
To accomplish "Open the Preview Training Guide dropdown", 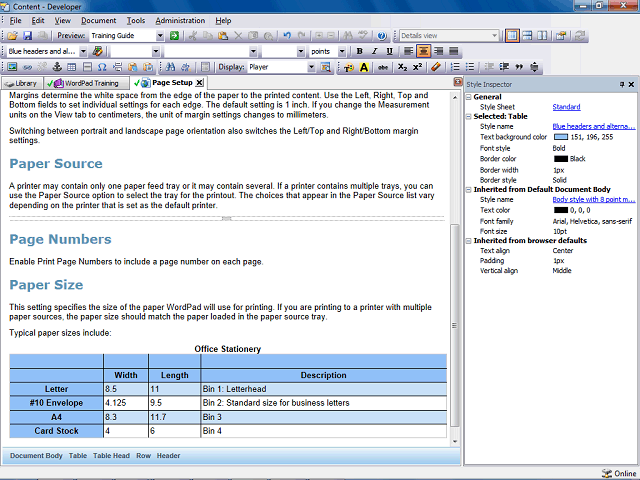I will [160, 36].
